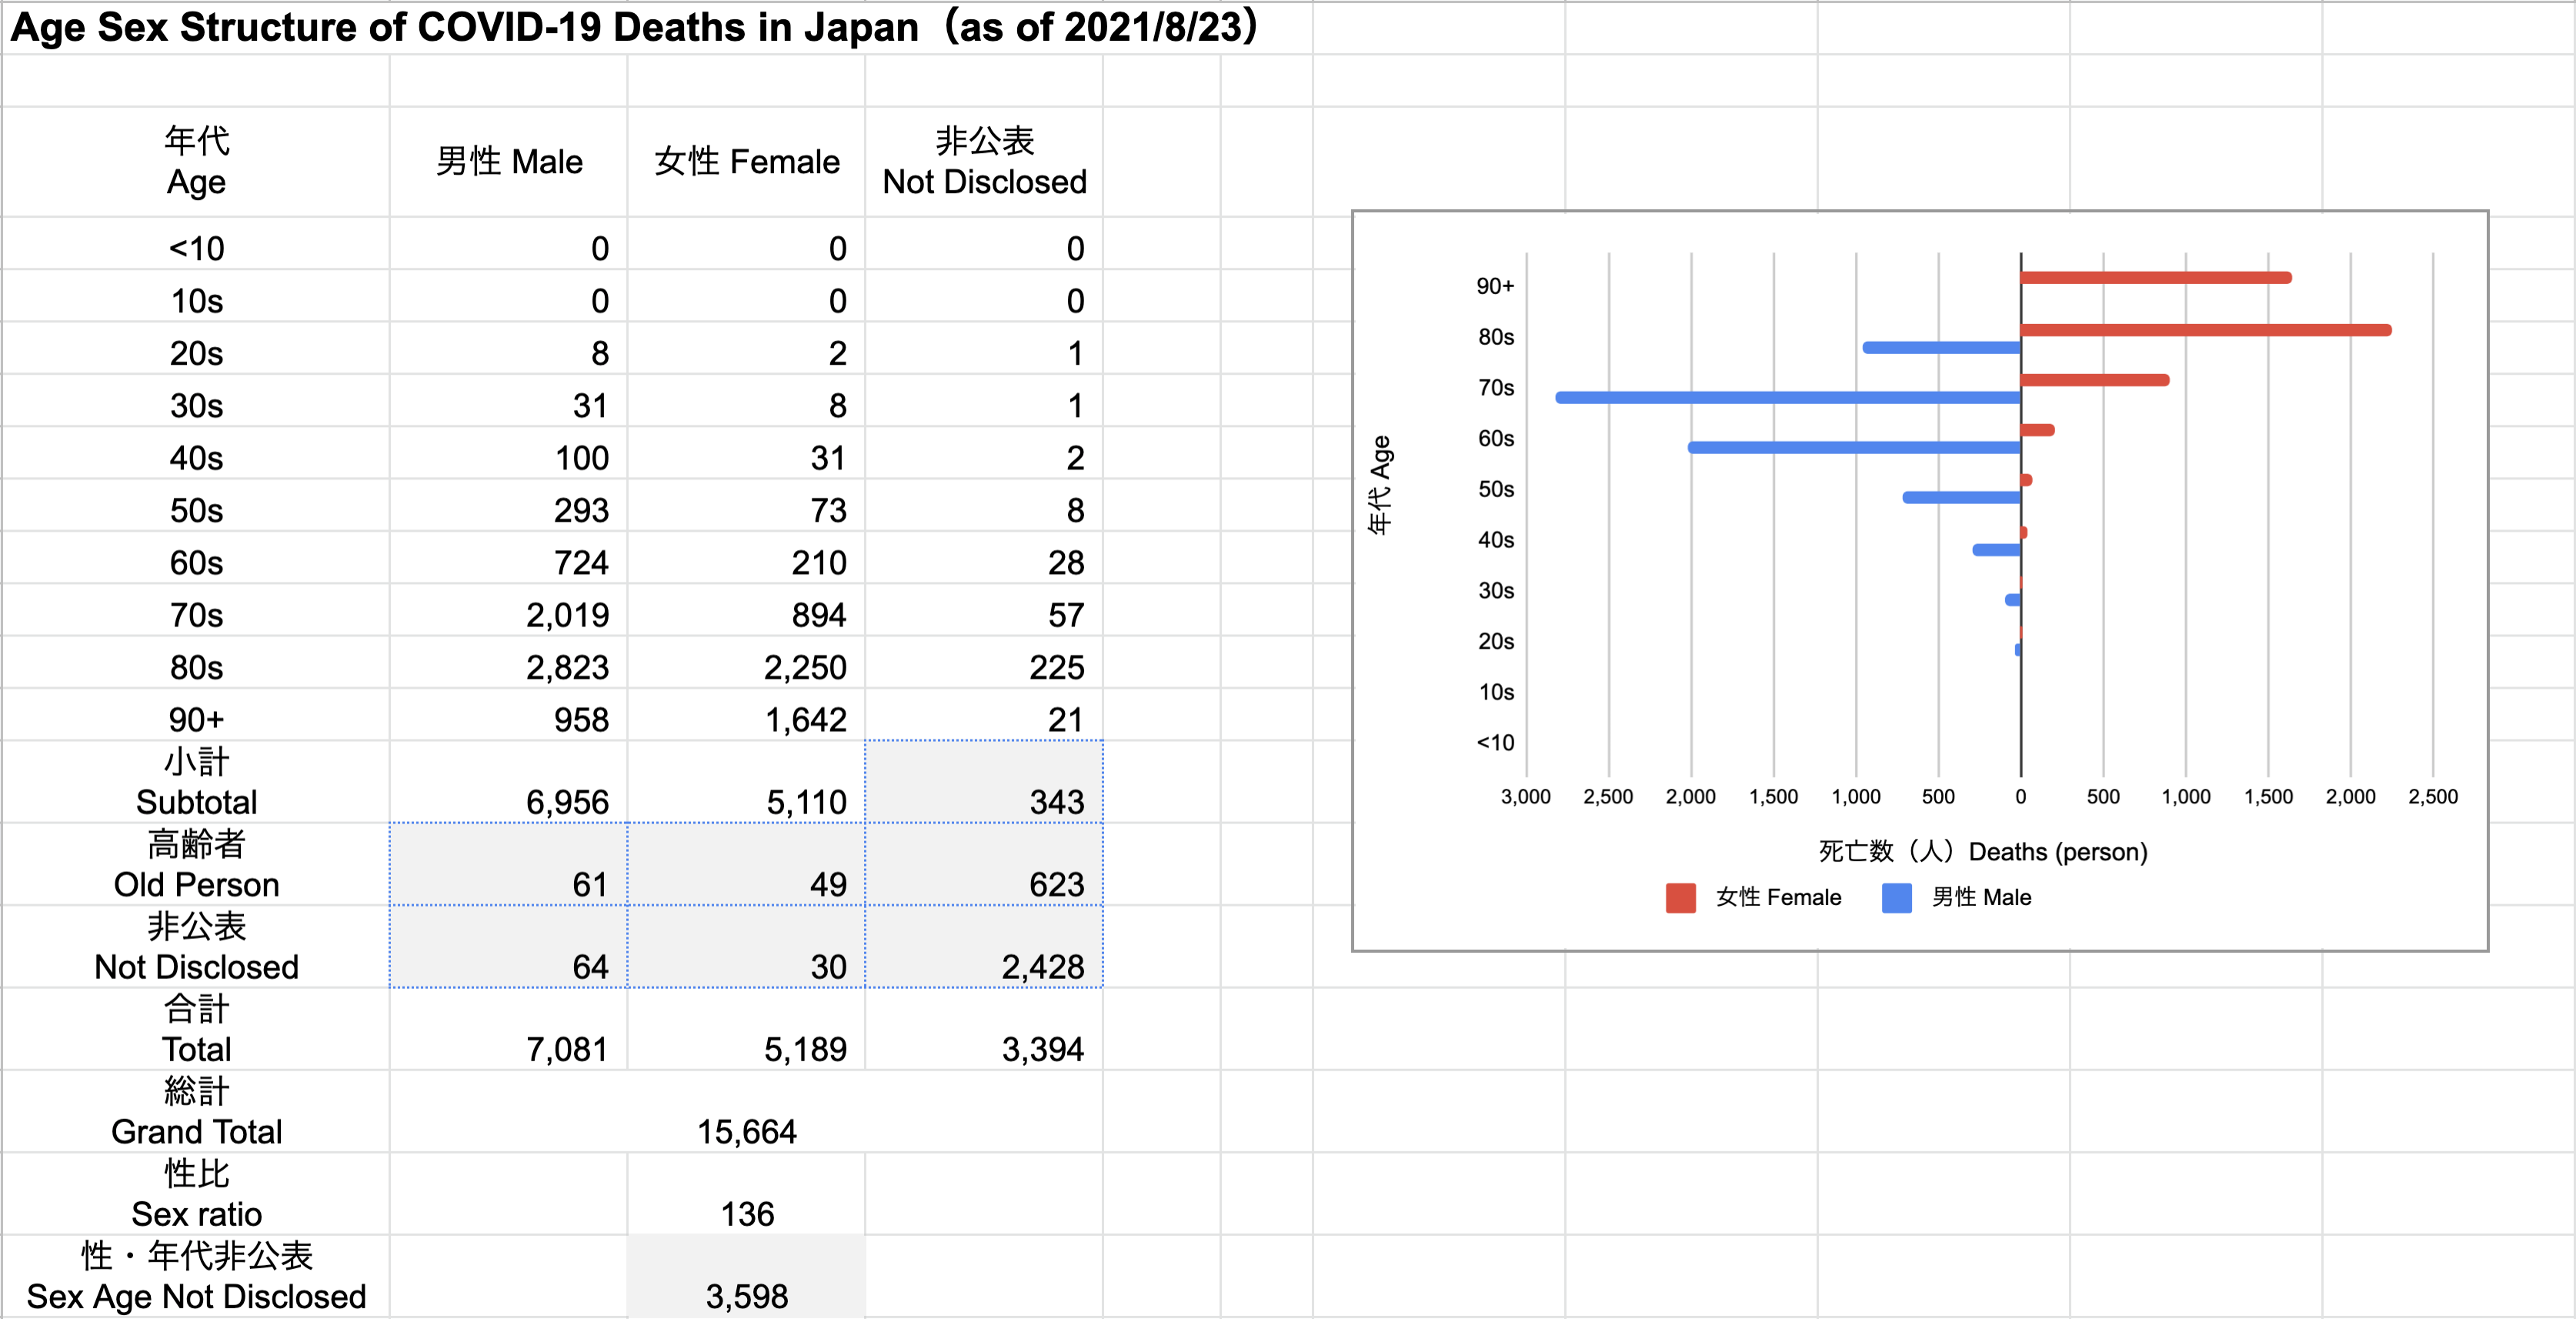Image resolution: width=2576 pixels, height=1319 pixels.
Task: Click the red female bar for 80s
Action: pyautogui.click(x=2206, y=330)
